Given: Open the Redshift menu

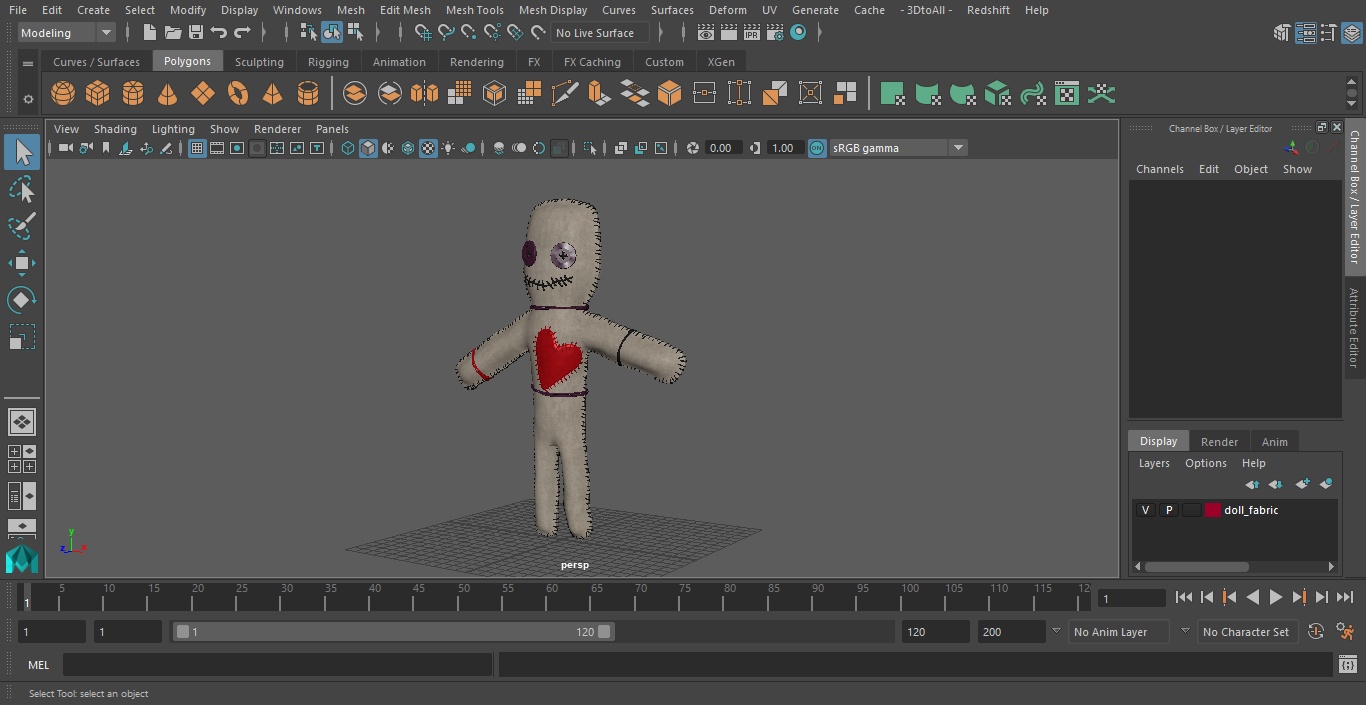Looking at the screenshot, I should (988, 10).
